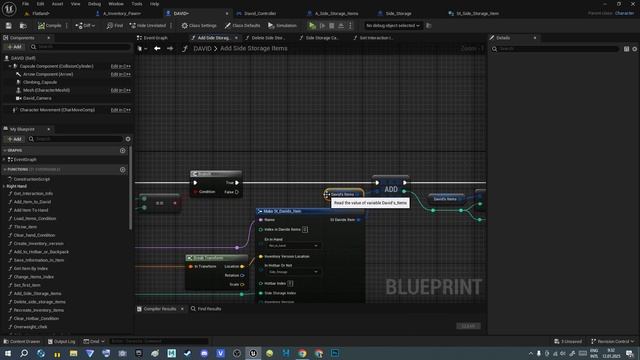Open My Blueprint settings gear

click(128, 139)
